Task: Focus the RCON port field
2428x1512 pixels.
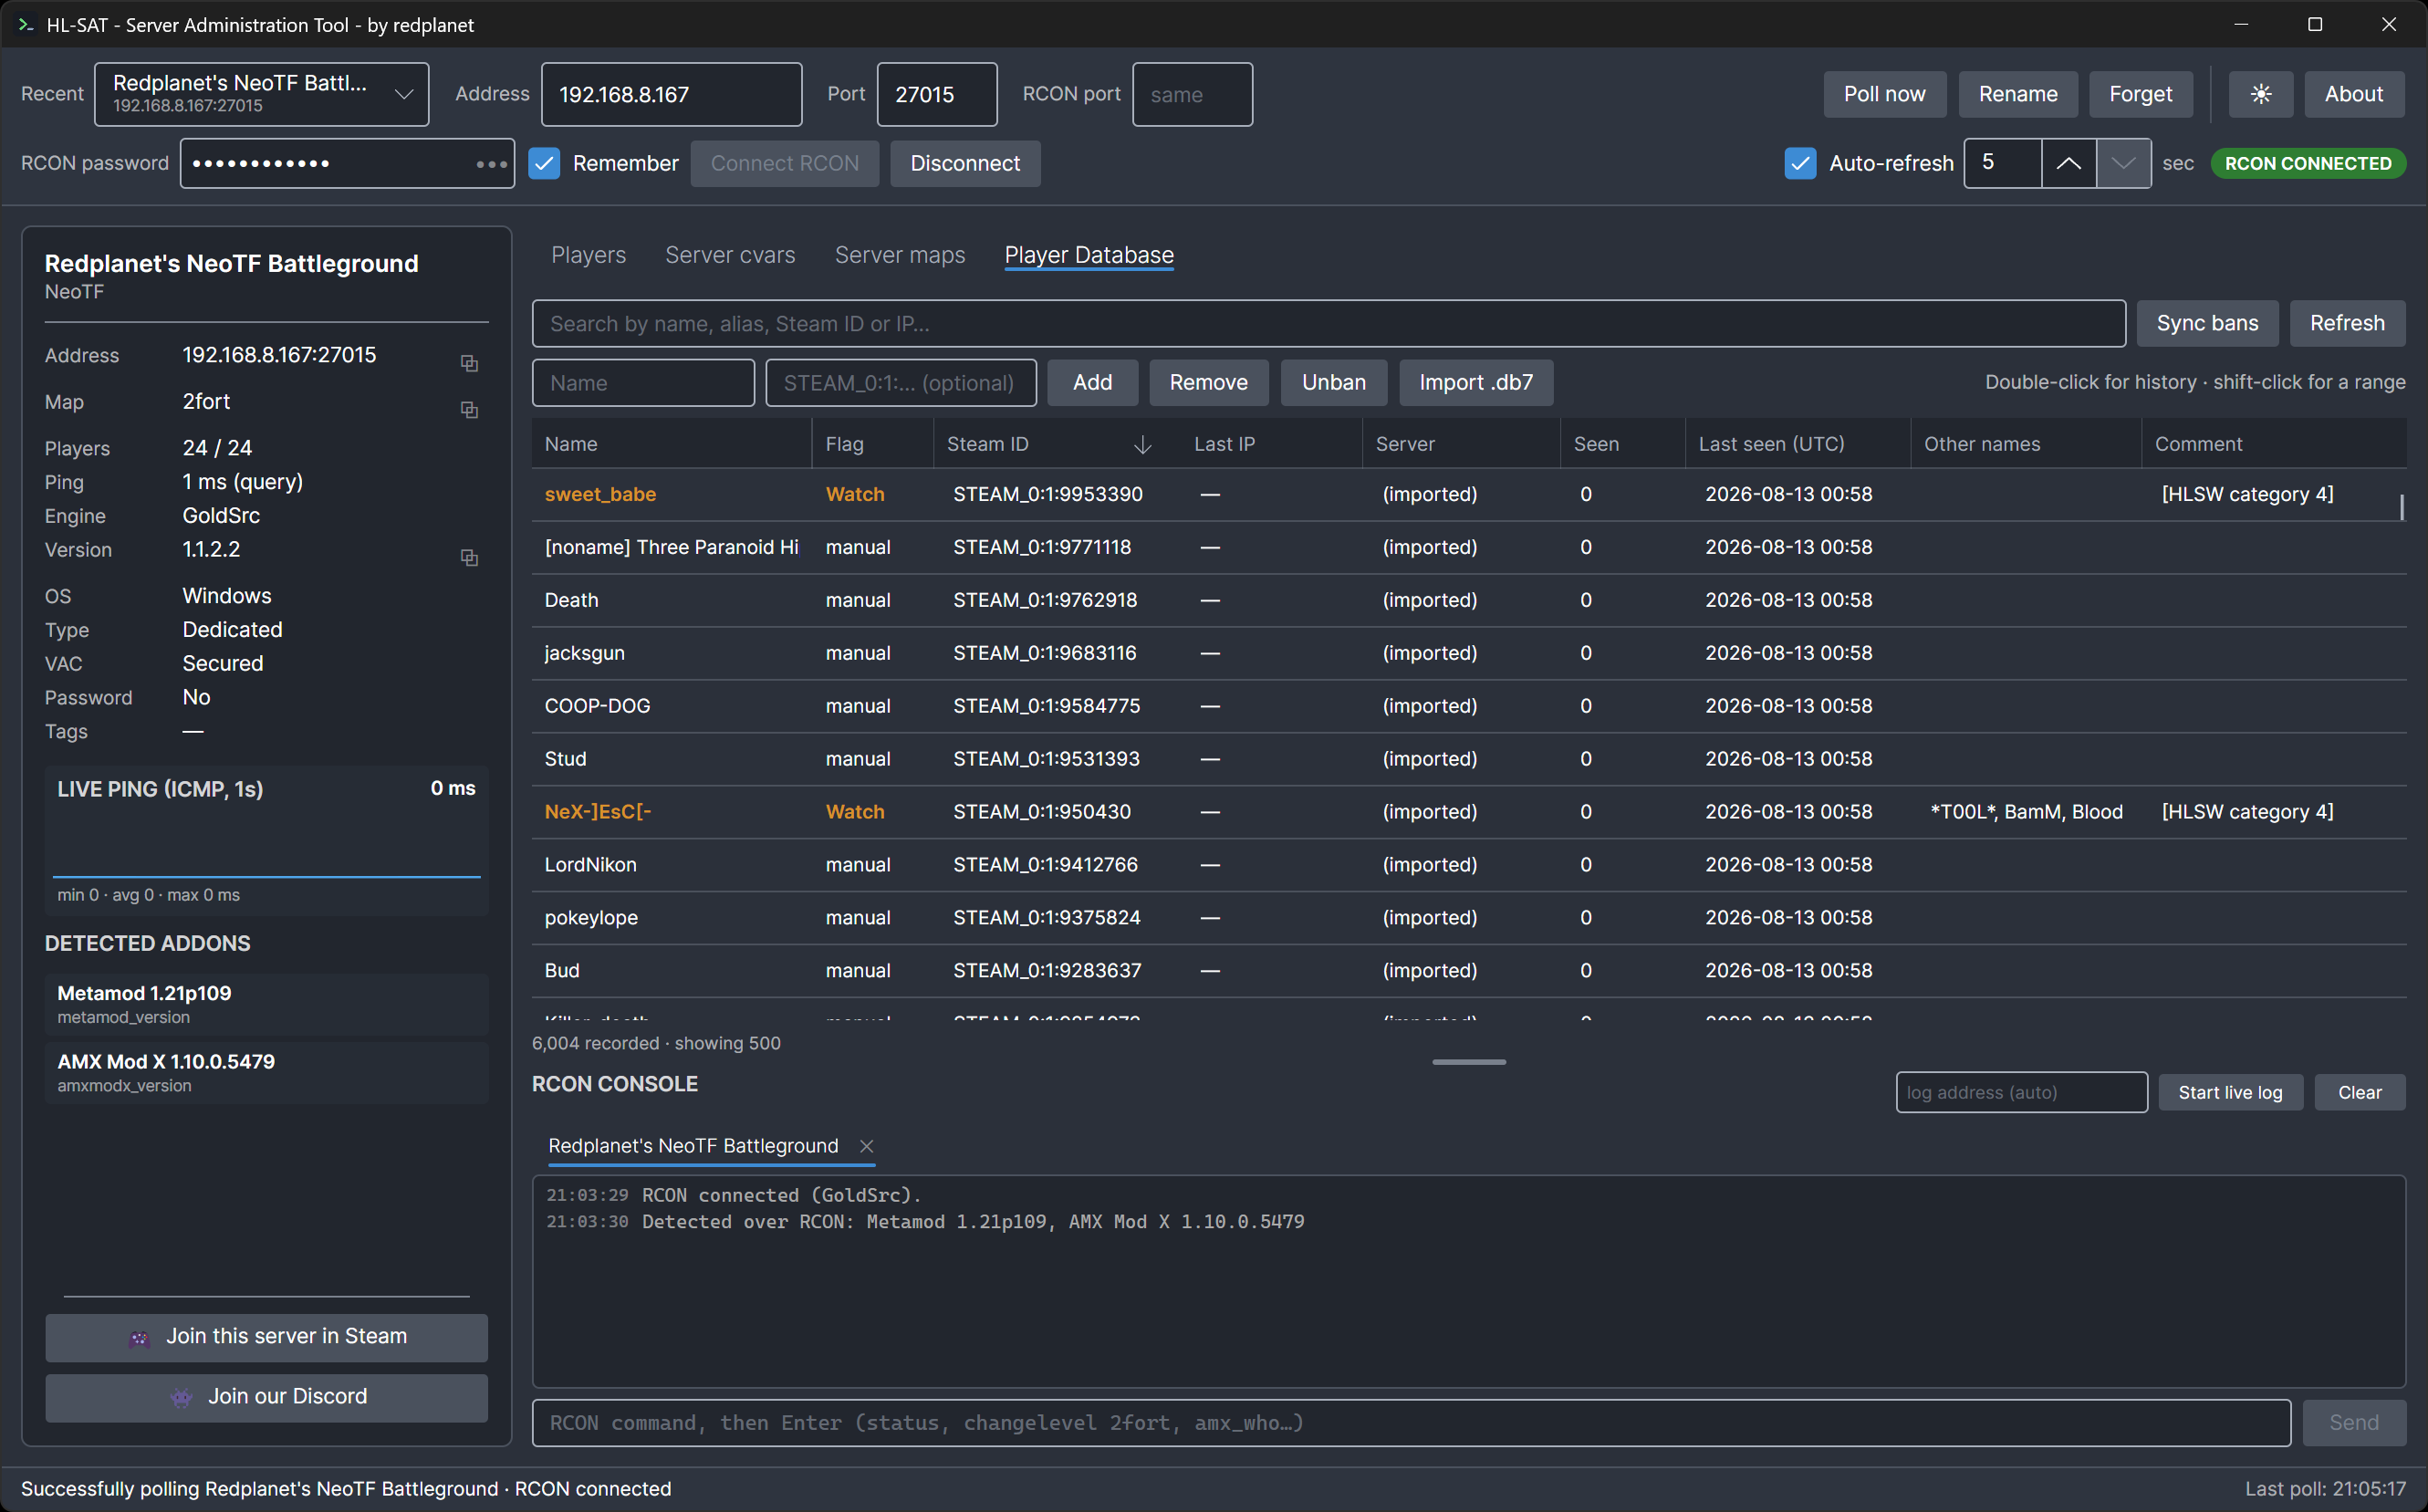Action: 1192,94
